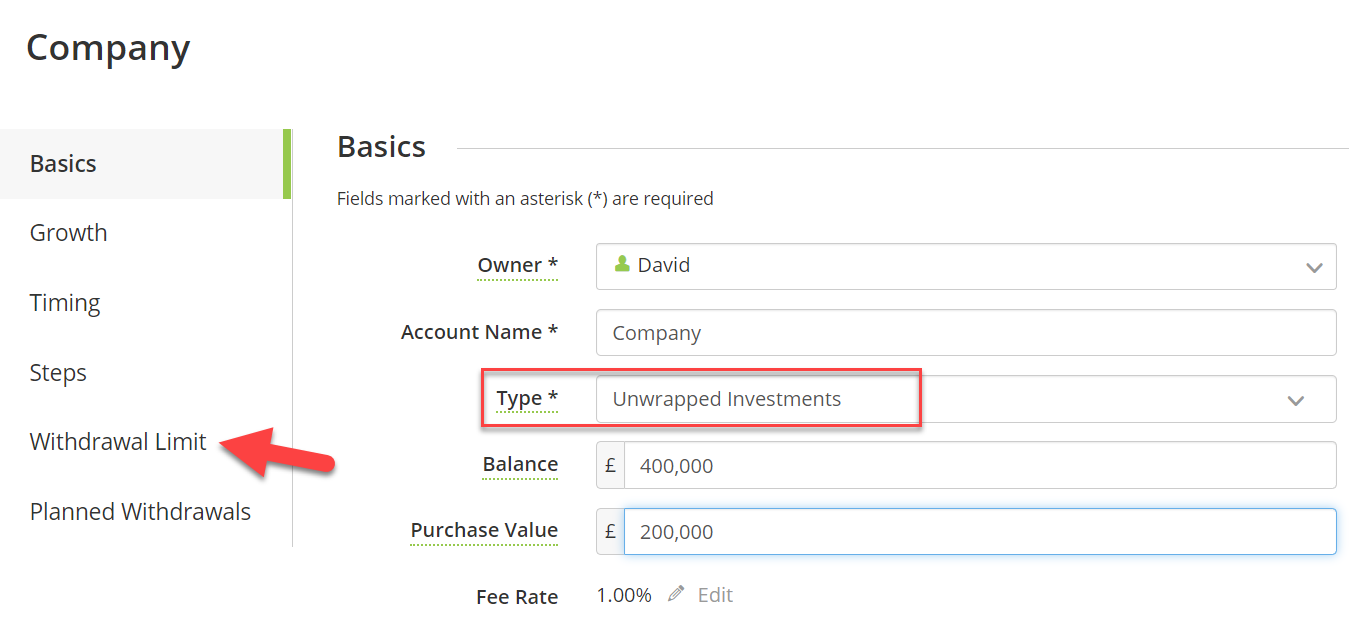
Task: Click the Purchase Value field 200,000
Action: [x=980, y=532]
